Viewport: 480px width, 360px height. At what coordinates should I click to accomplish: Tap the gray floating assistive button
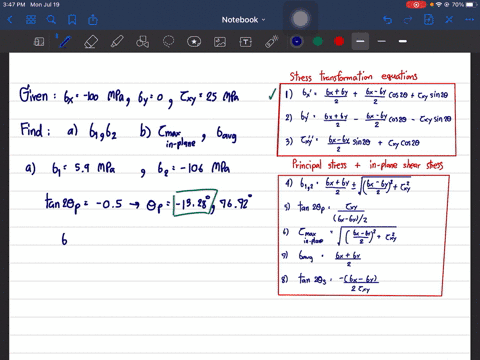click(300, 19)
